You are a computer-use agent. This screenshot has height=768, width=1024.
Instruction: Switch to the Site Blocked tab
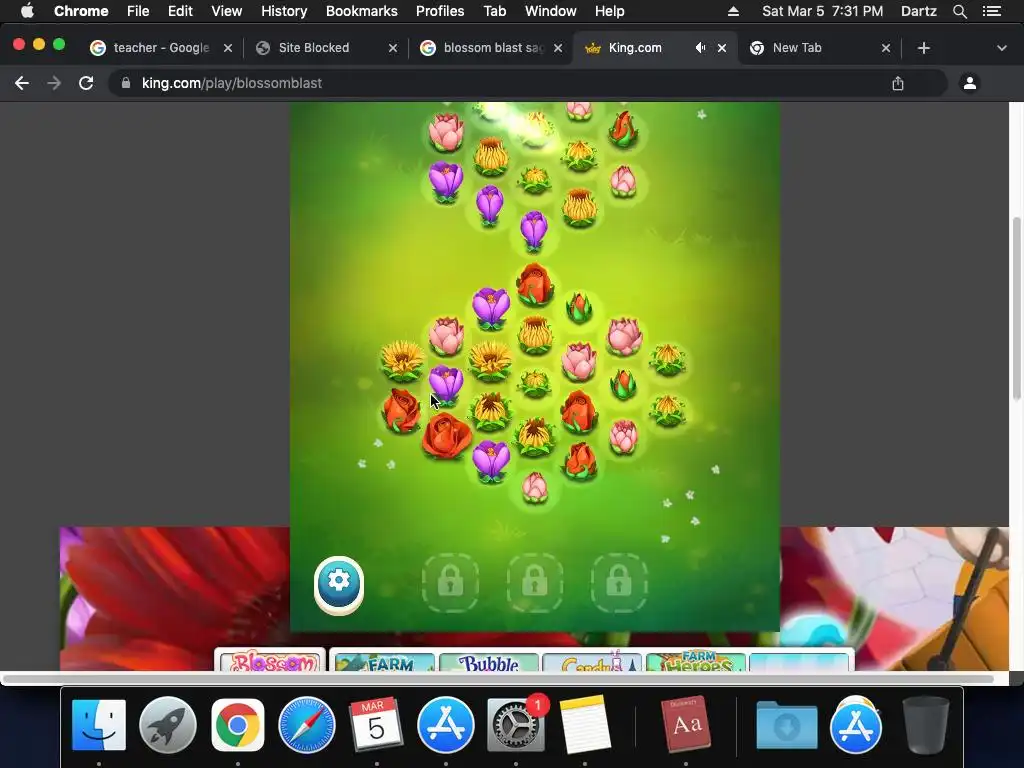[x=313, y=48]
